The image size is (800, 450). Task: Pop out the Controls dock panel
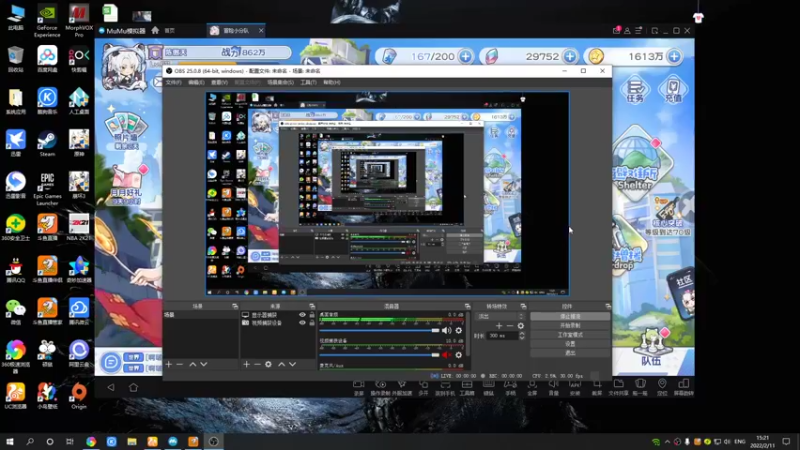click(x=608, y=306)
